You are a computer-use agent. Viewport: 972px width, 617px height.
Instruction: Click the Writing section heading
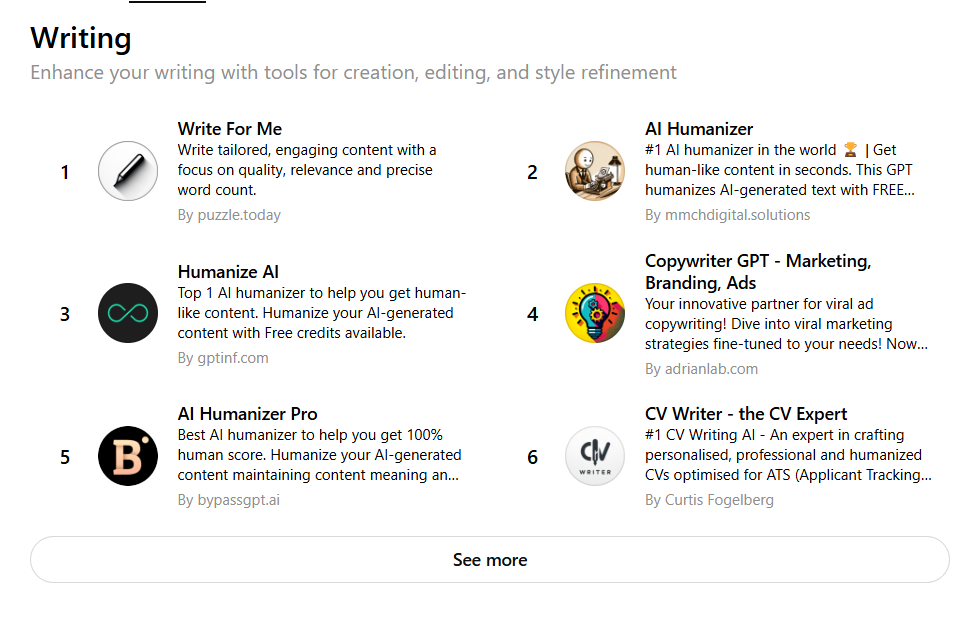pos(81,38)
